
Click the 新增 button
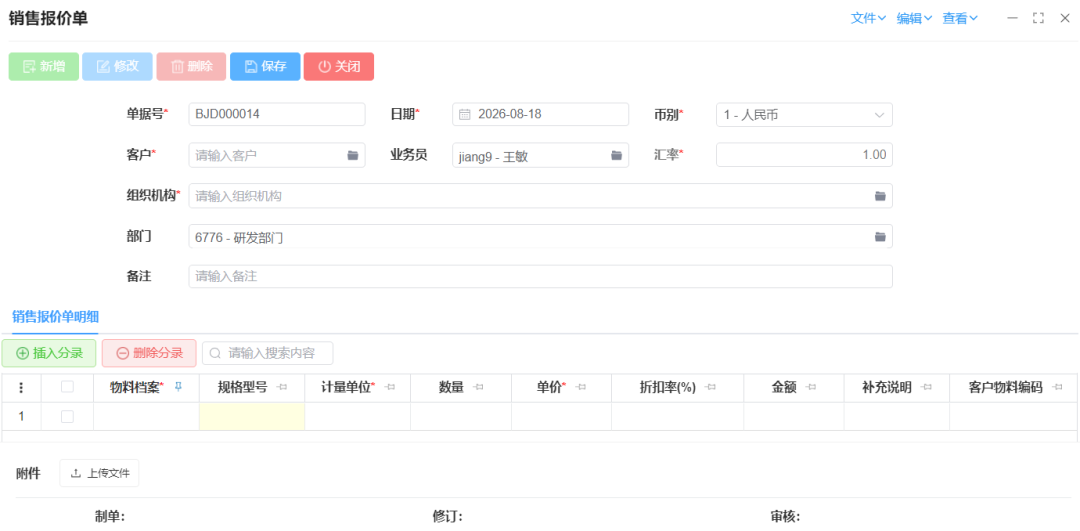pos(43,67)
